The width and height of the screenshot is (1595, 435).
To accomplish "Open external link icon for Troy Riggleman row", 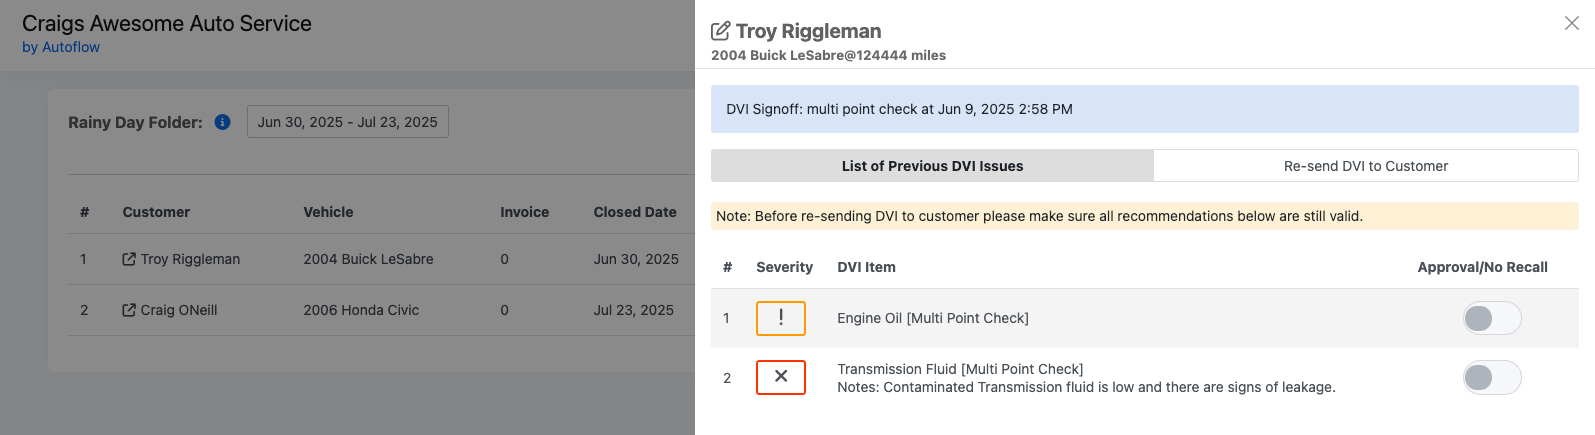I will click(129, 259).
